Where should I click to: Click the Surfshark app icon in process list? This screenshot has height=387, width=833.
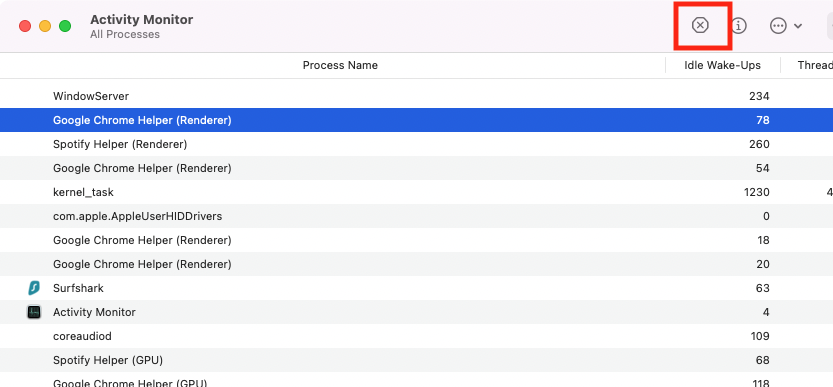coord(33,288)
